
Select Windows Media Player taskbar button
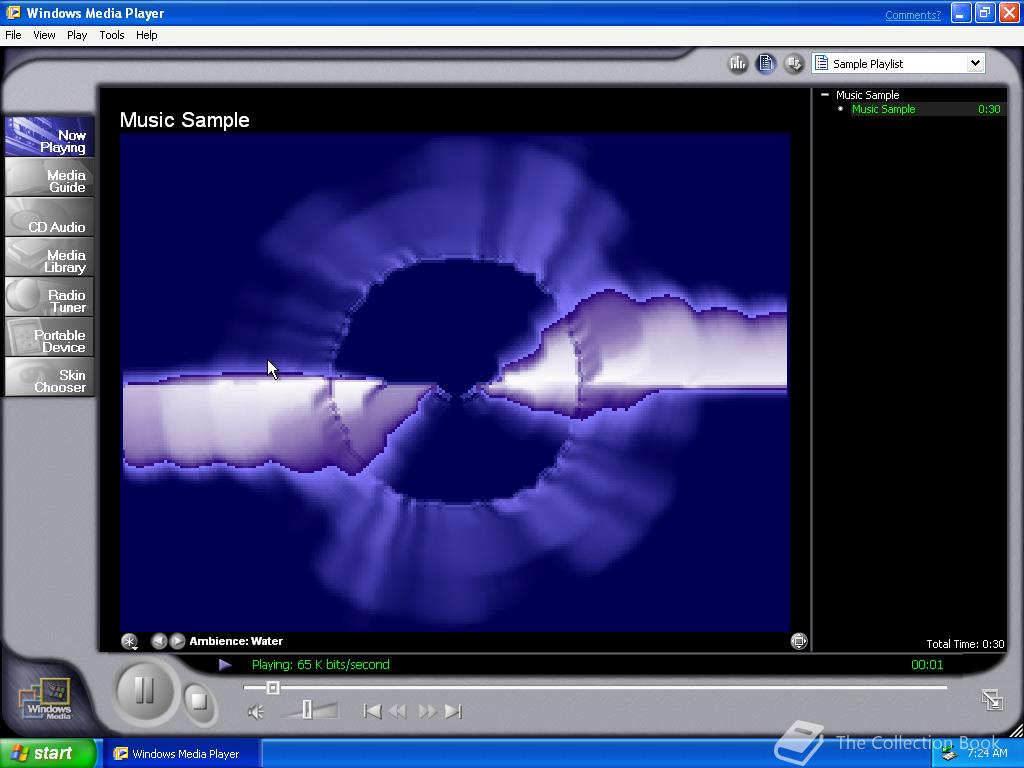183,754
